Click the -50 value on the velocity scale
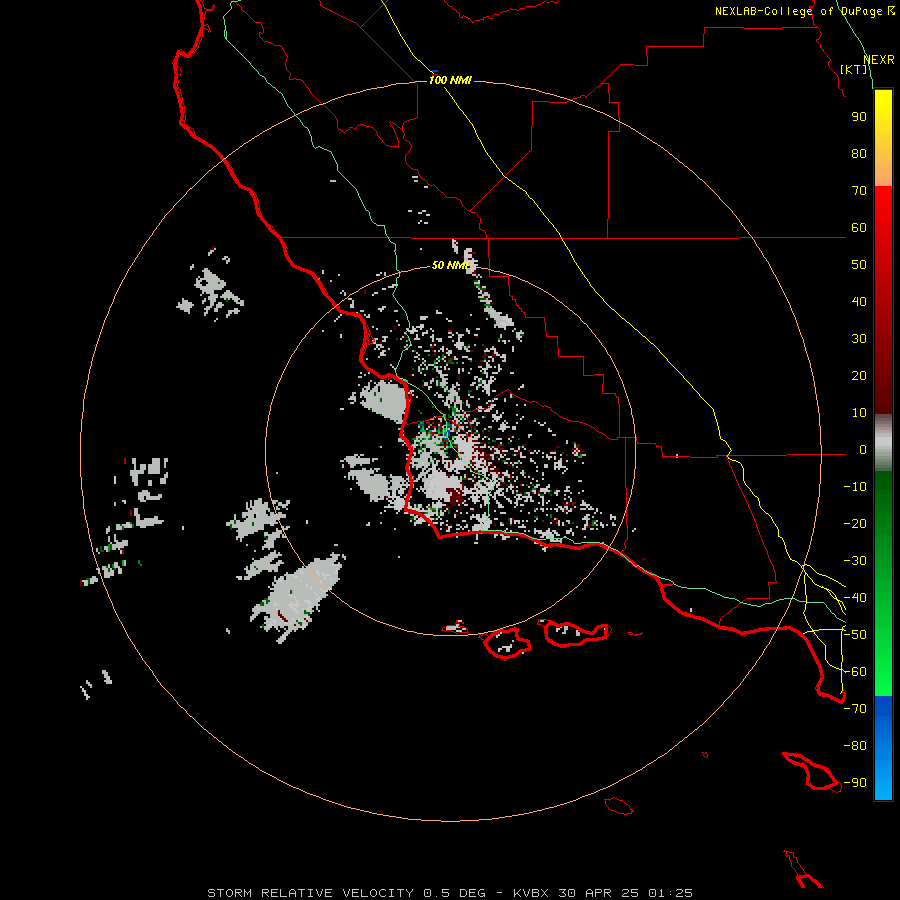This screenshot has width=900, height=900. click(x=855, y=635)
